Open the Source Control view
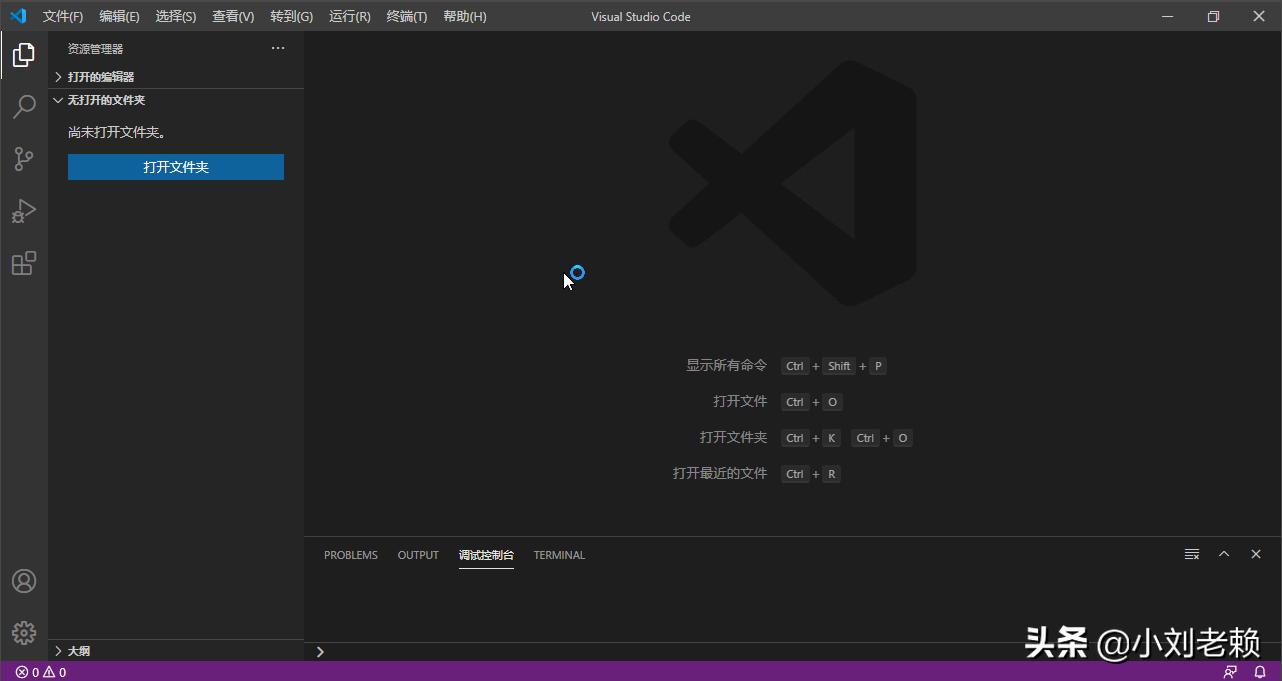 23,159
